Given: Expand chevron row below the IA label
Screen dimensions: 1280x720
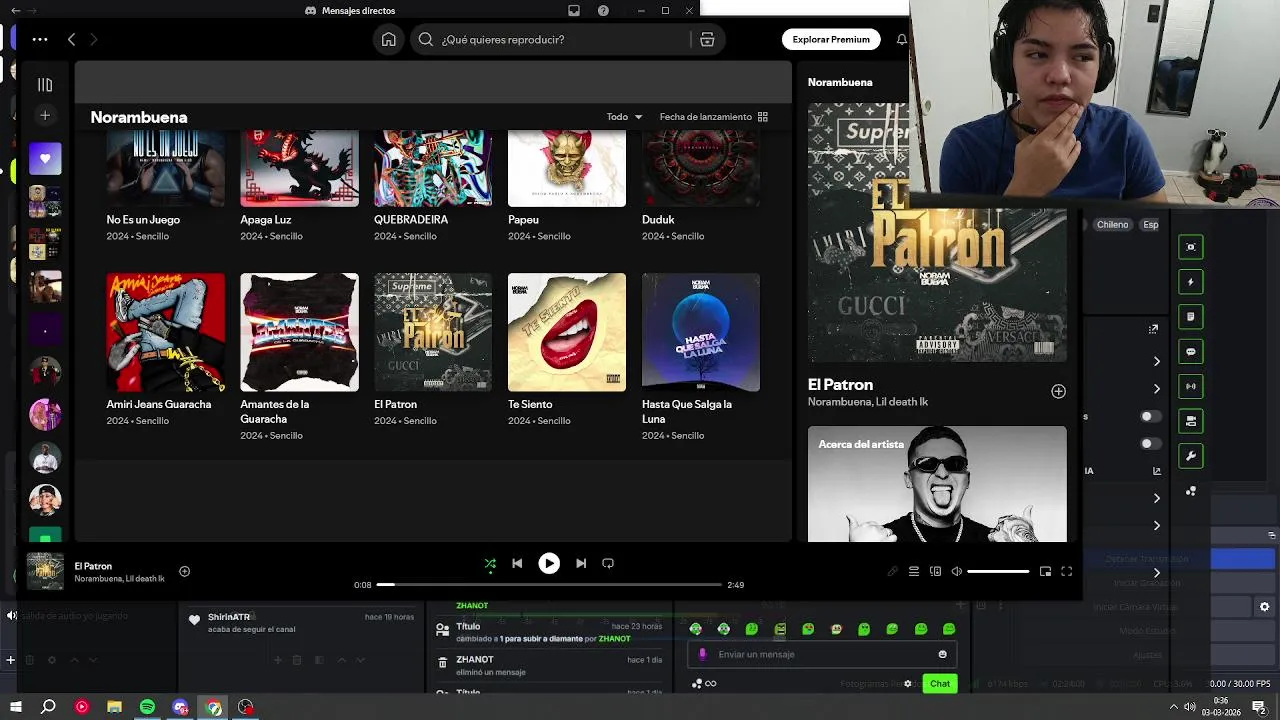Looking at the screenshot, I should tap(1157, 498).
